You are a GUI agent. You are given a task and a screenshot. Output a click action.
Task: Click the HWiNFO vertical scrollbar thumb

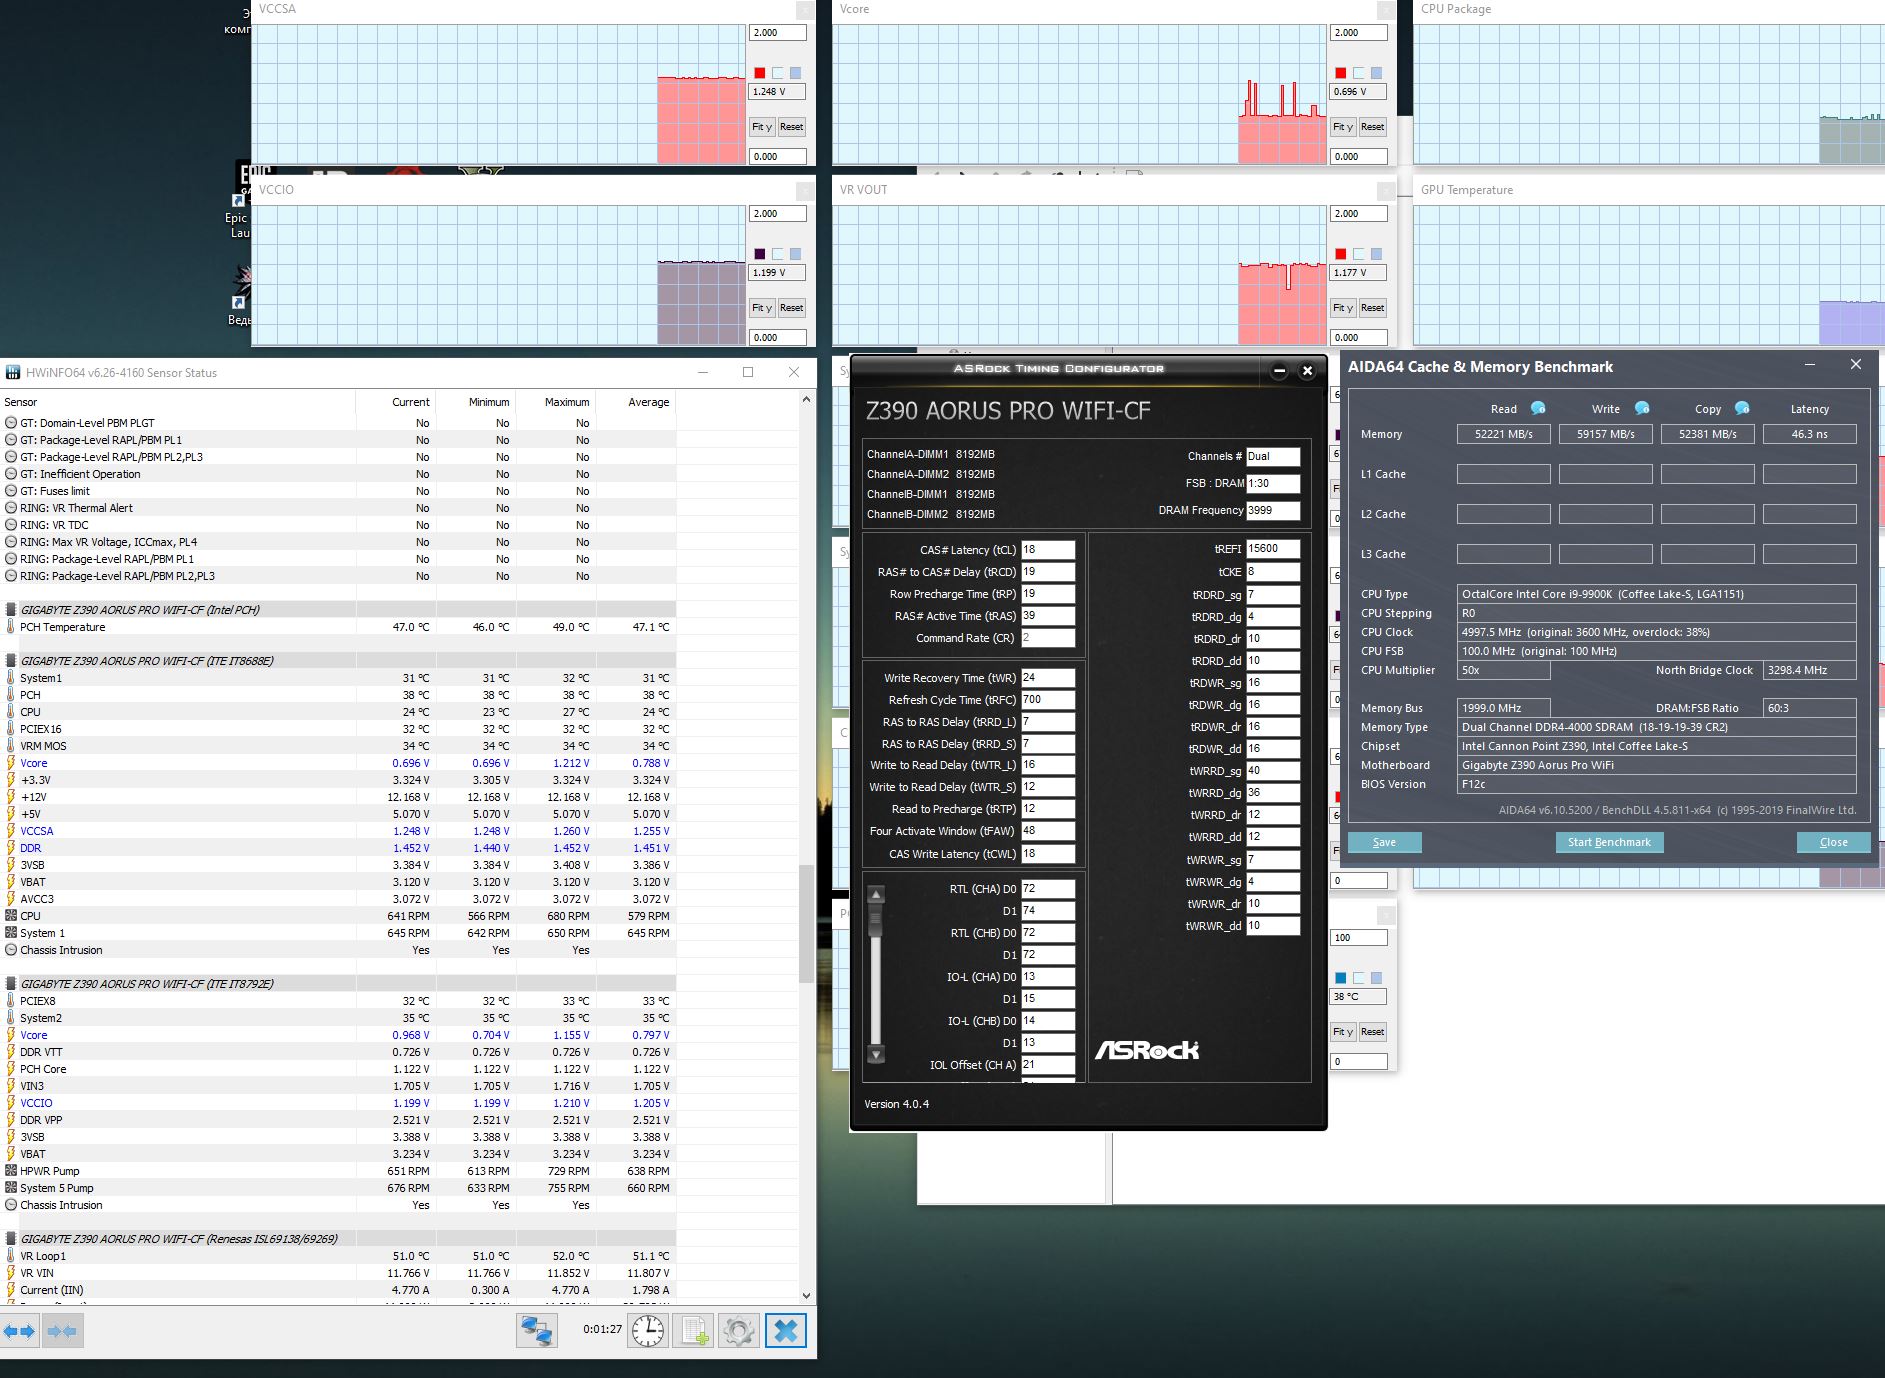[806, 923]
